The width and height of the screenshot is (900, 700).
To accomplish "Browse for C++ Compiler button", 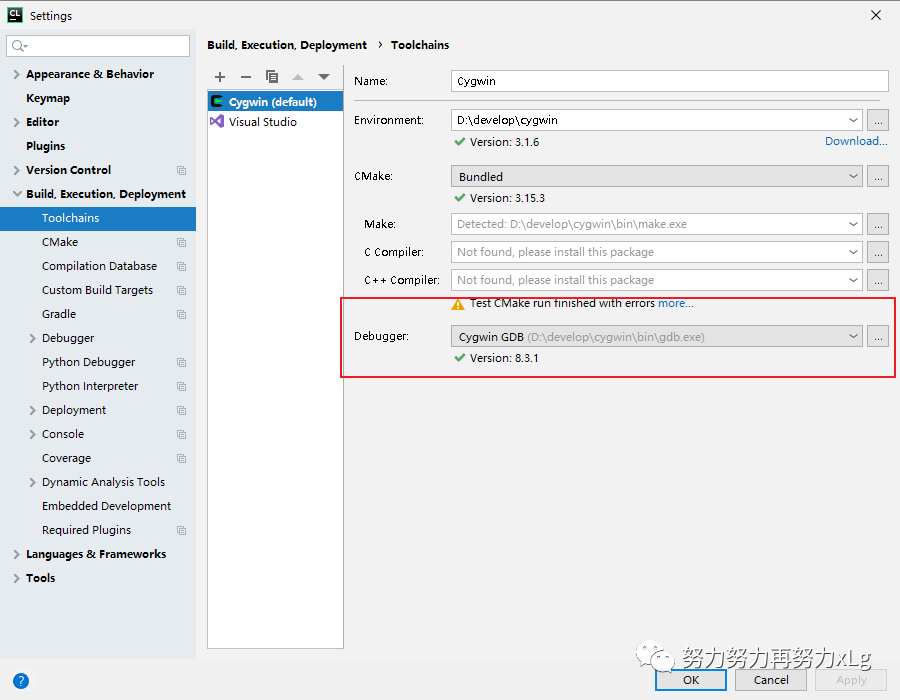I will coord(878,280).
